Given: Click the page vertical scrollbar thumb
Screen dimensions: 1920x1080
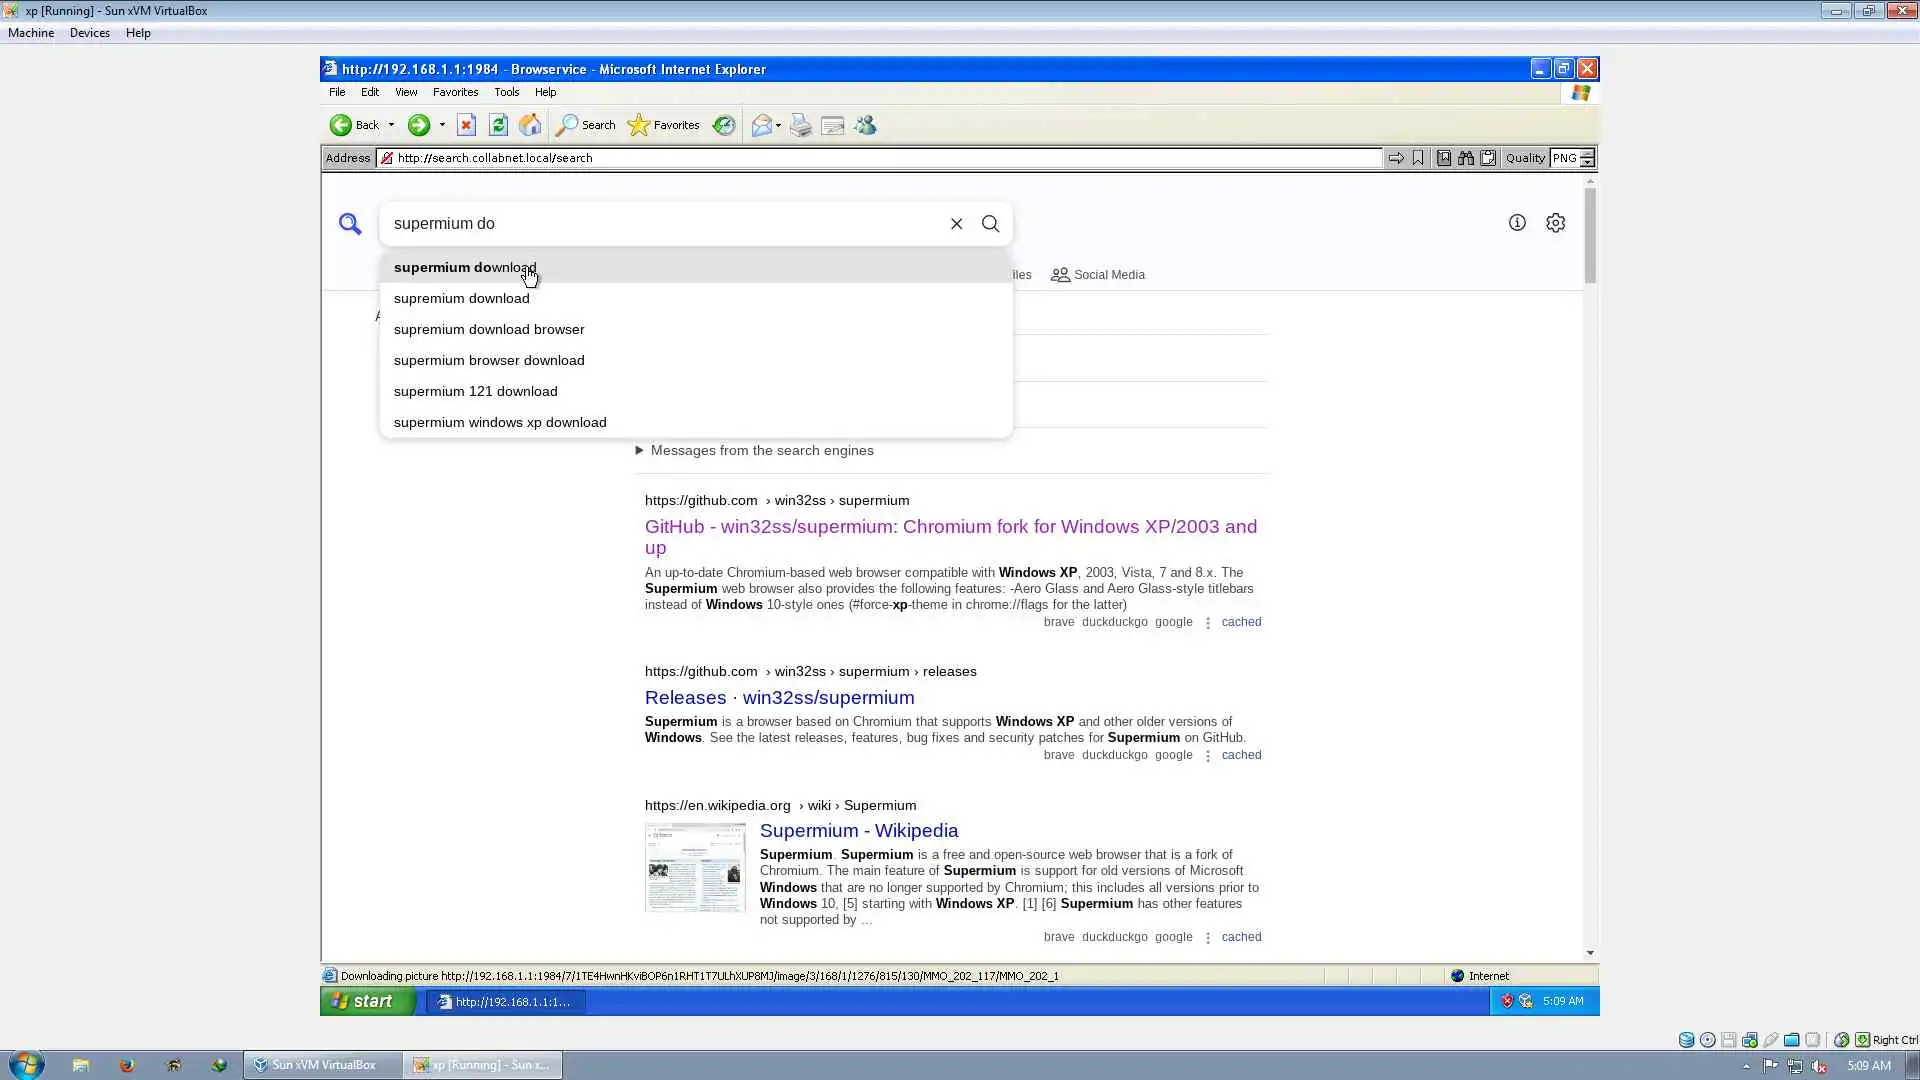Looking at the screenshot, I should 1590,235.
